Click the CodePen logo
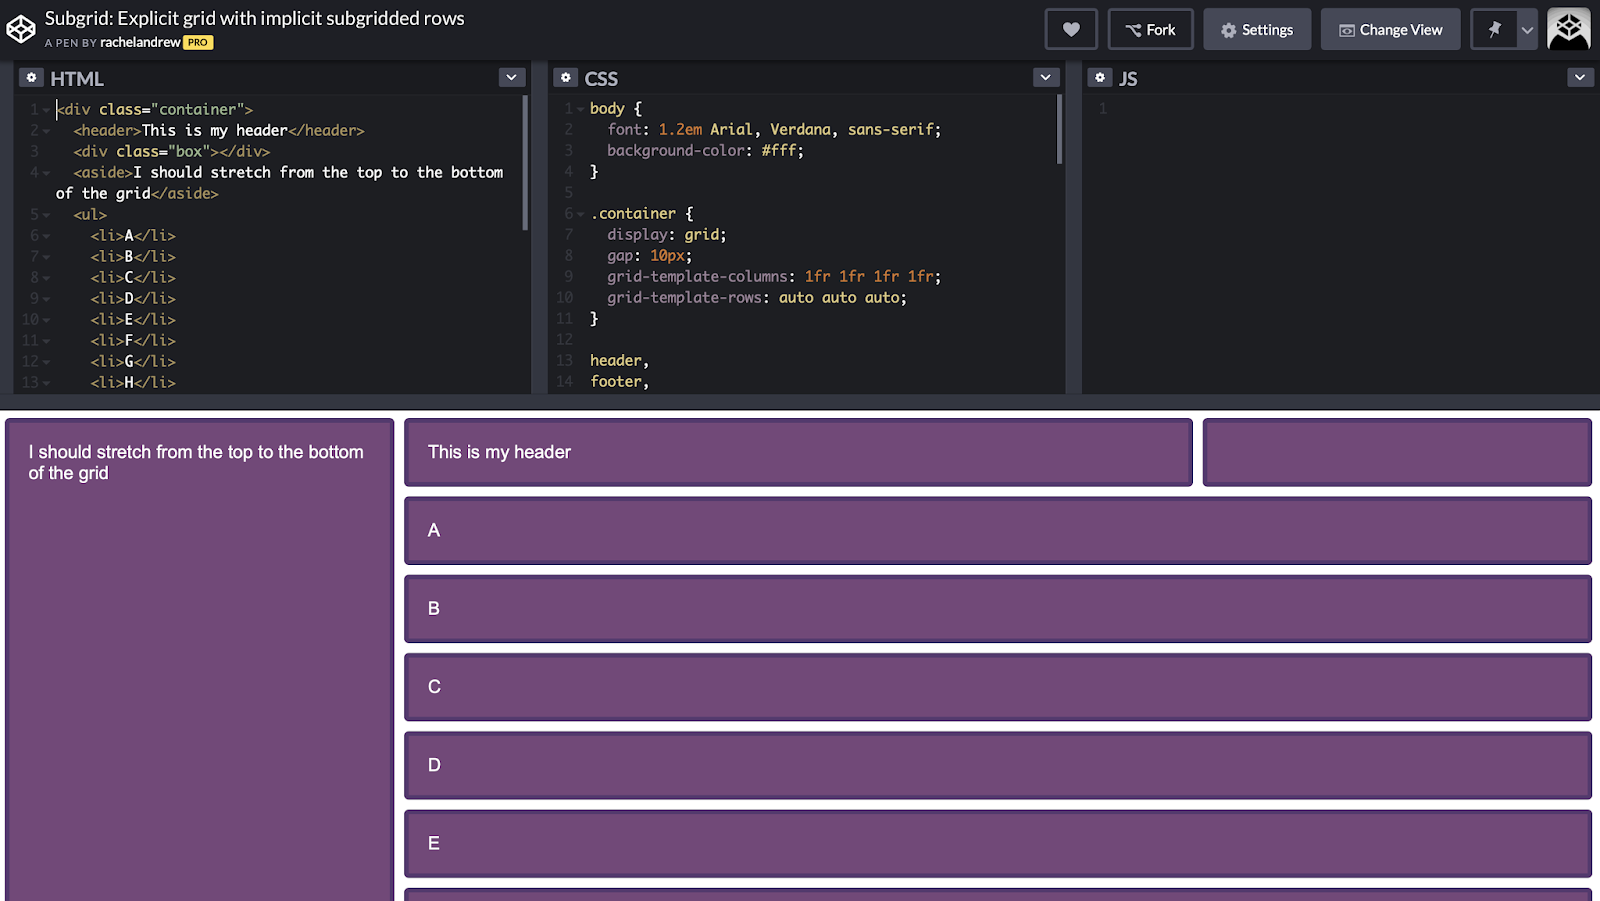This screenshot has width=1600, height=901. (x=20, y=29)
